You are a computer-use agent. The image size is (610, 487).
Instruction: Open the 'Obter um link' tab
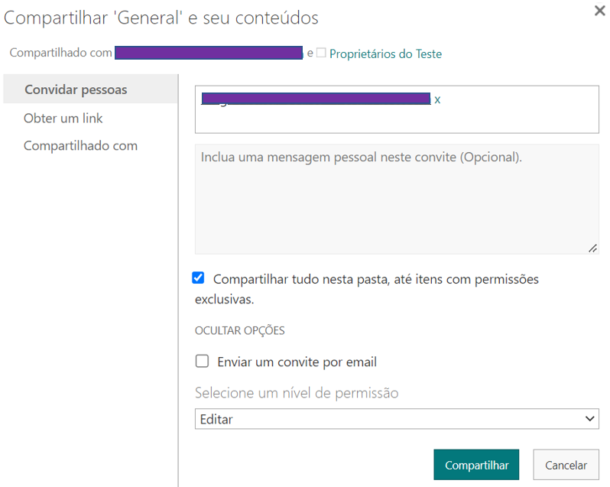(63, 118)
